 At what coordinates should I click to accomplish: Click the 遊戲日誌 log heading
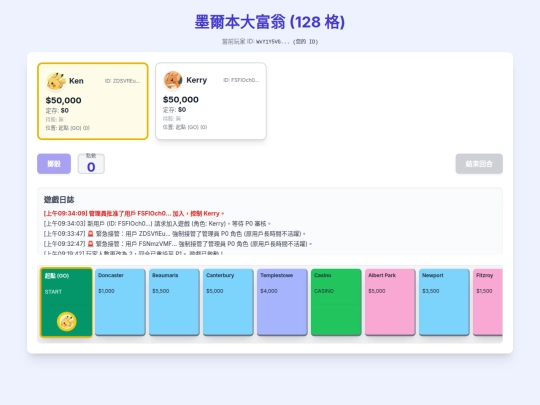tap(59, 200)
